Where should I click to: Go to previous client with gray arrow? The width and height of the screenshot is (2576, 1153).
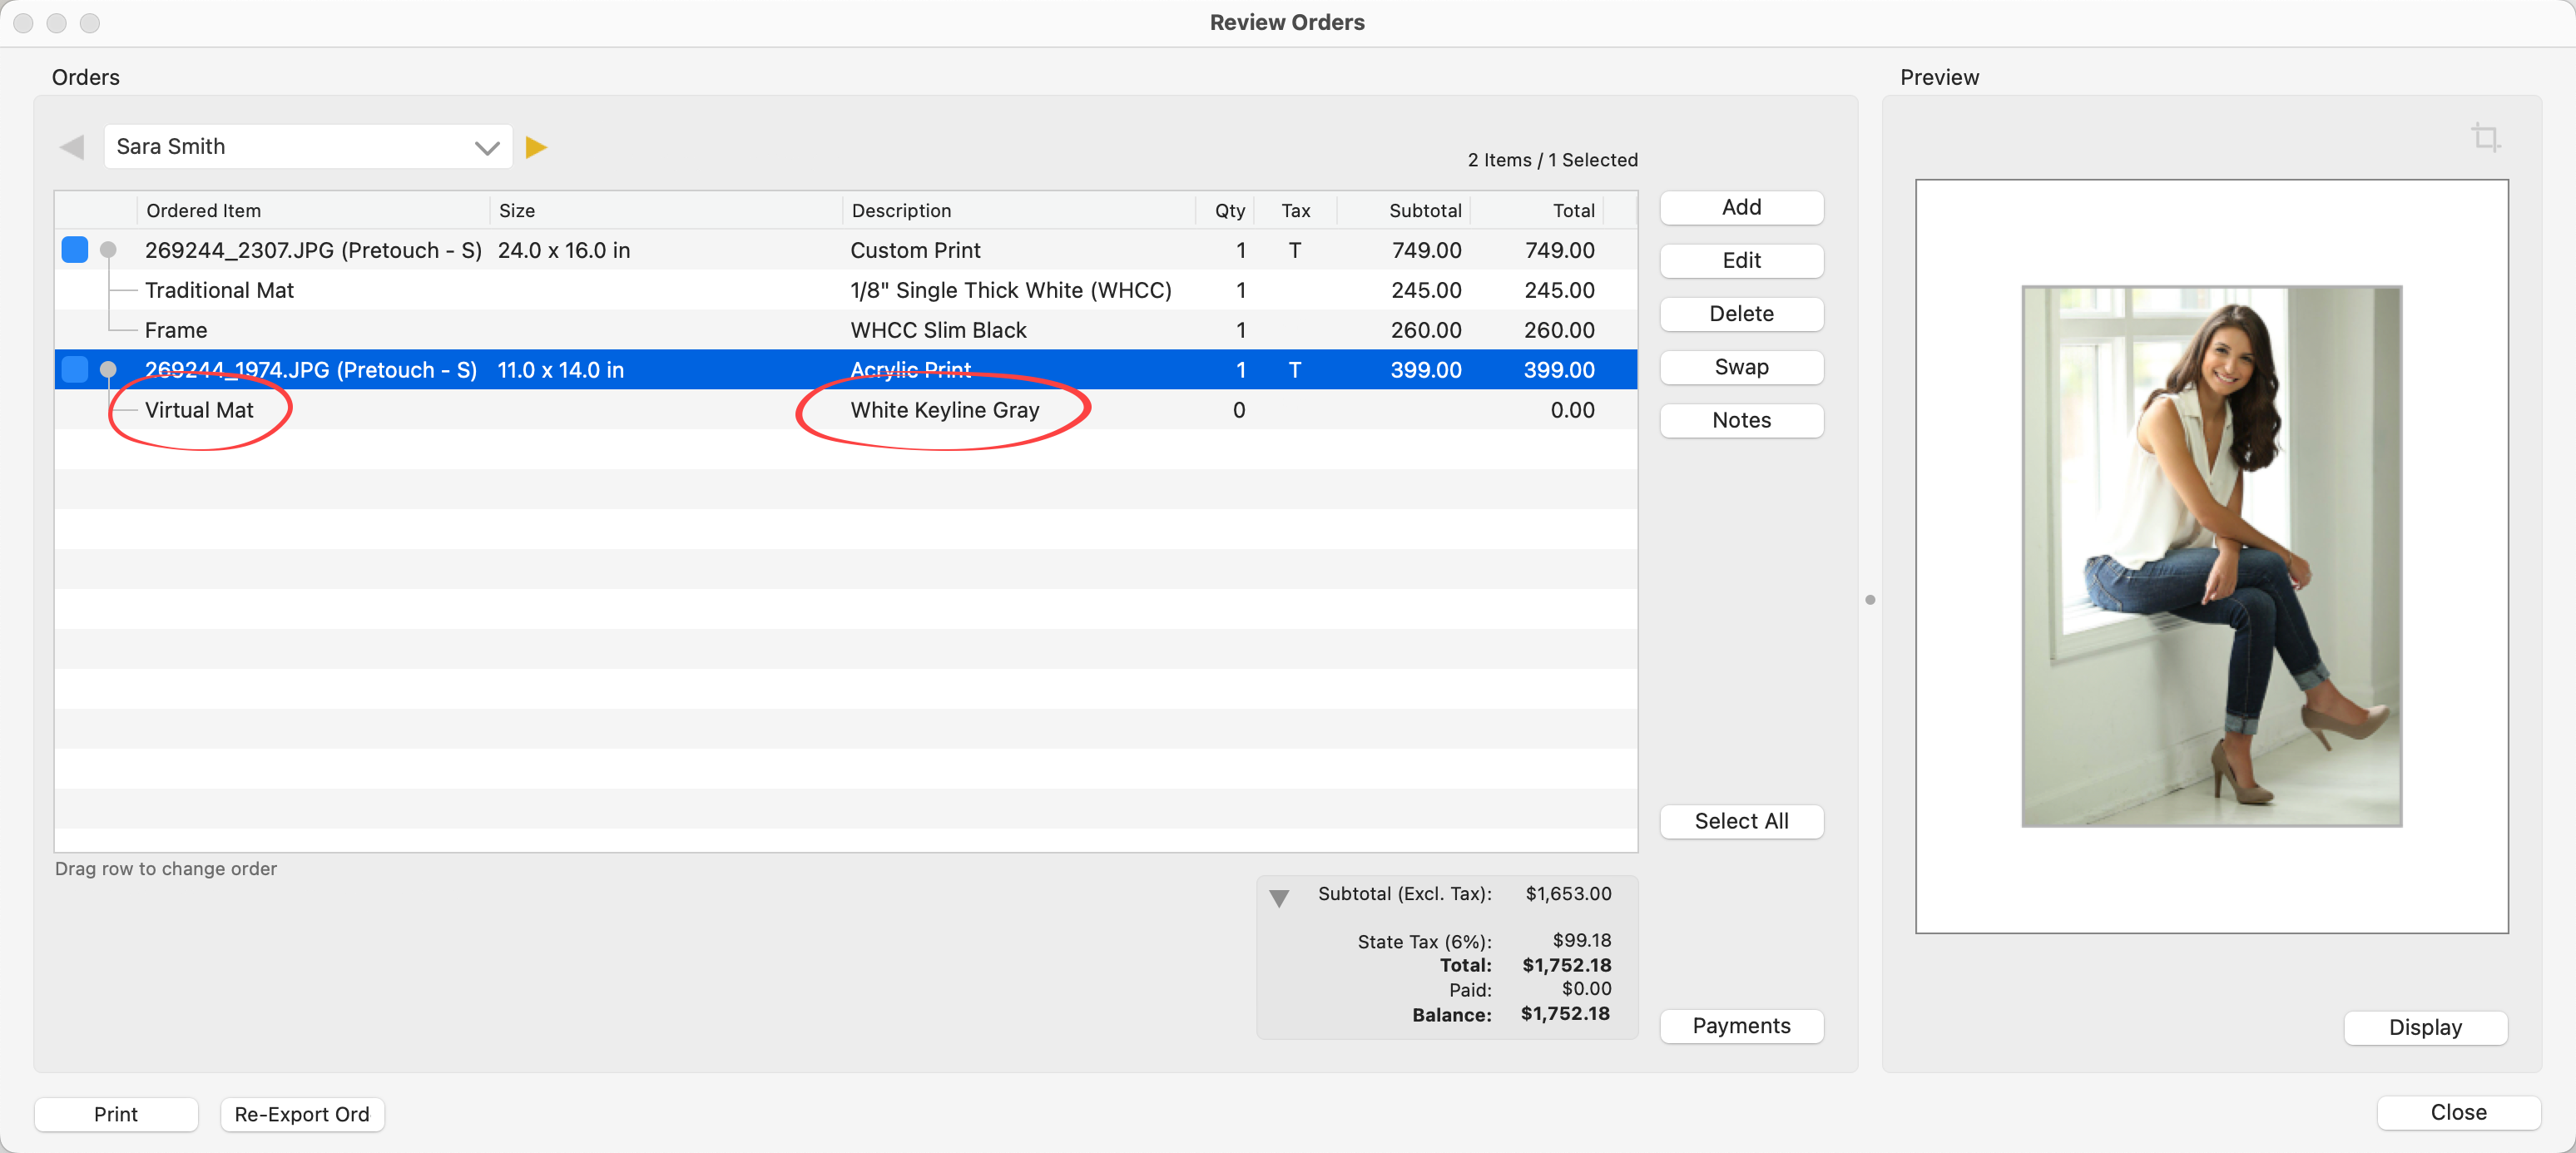tap(72, 147)
